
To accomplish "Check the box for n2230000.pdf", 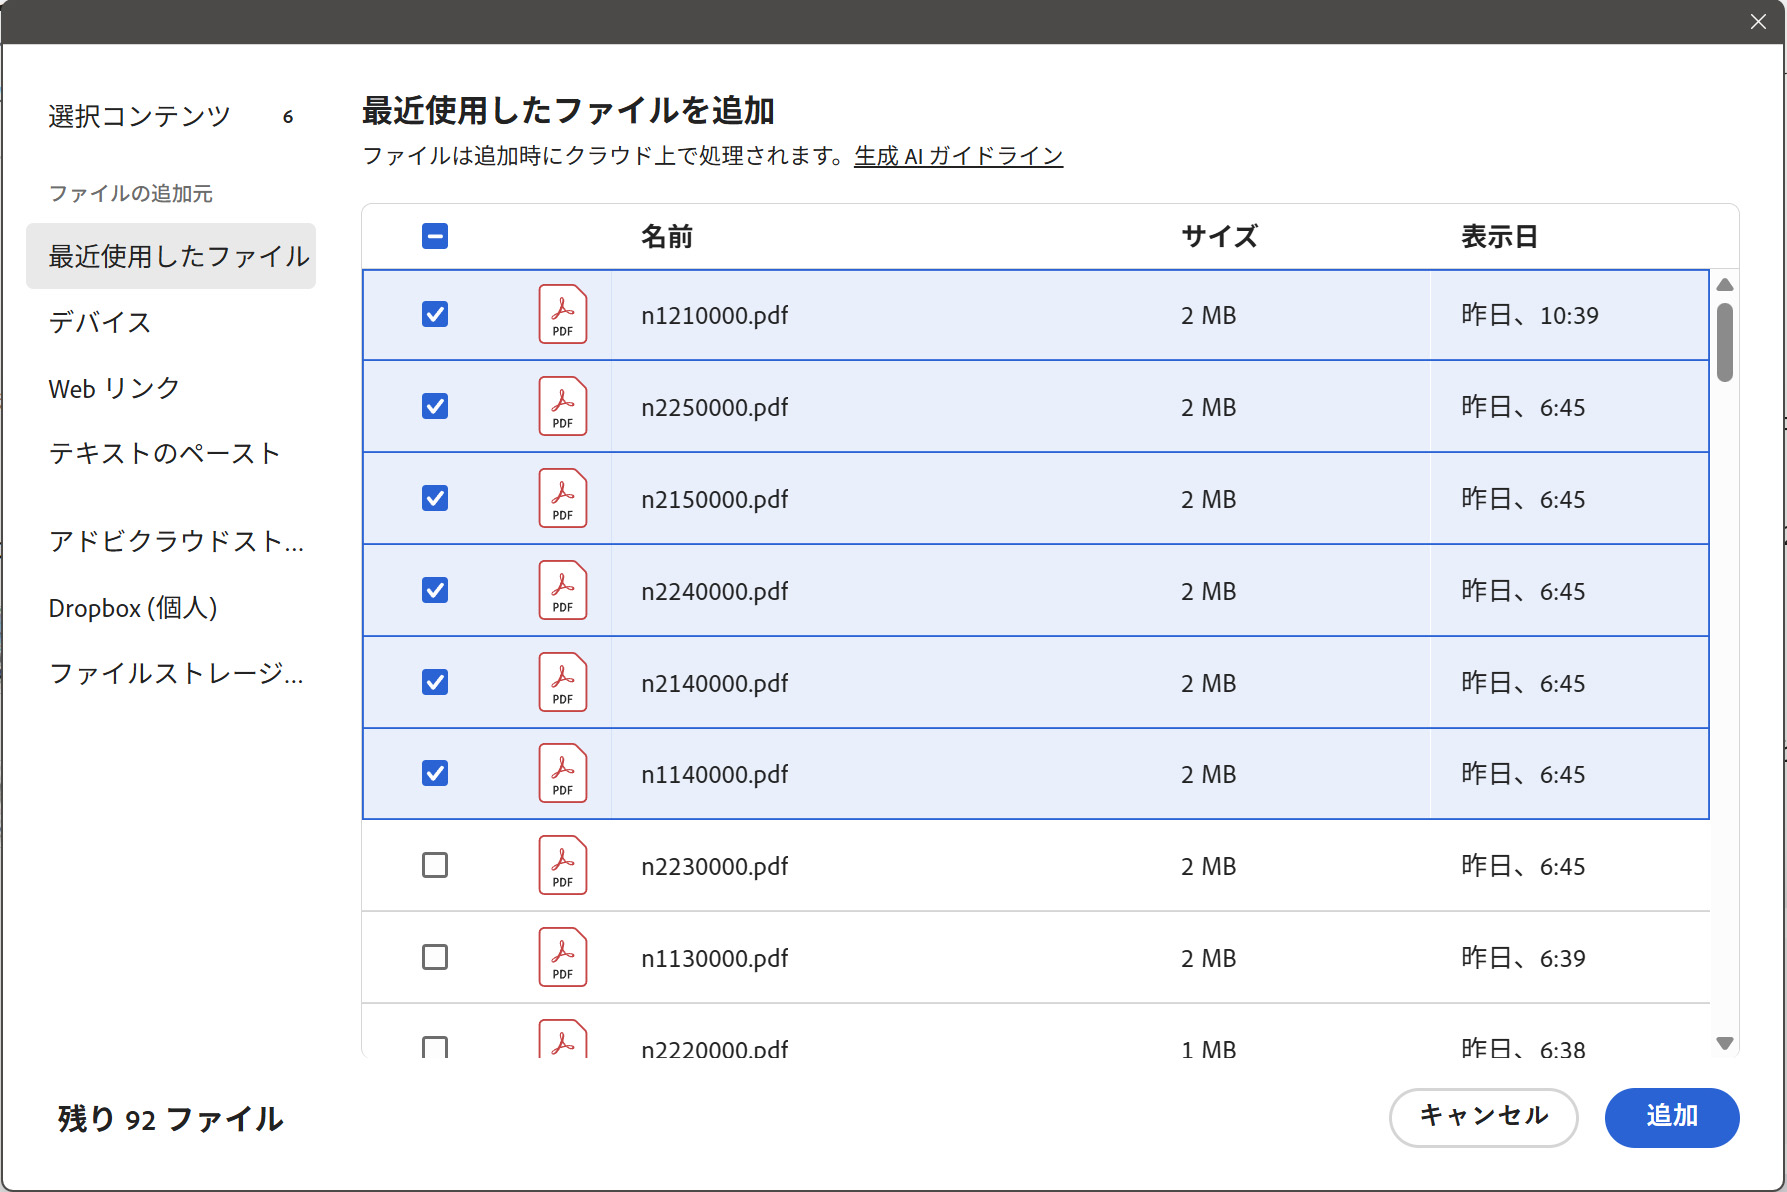I will click(x=435, y=865).
